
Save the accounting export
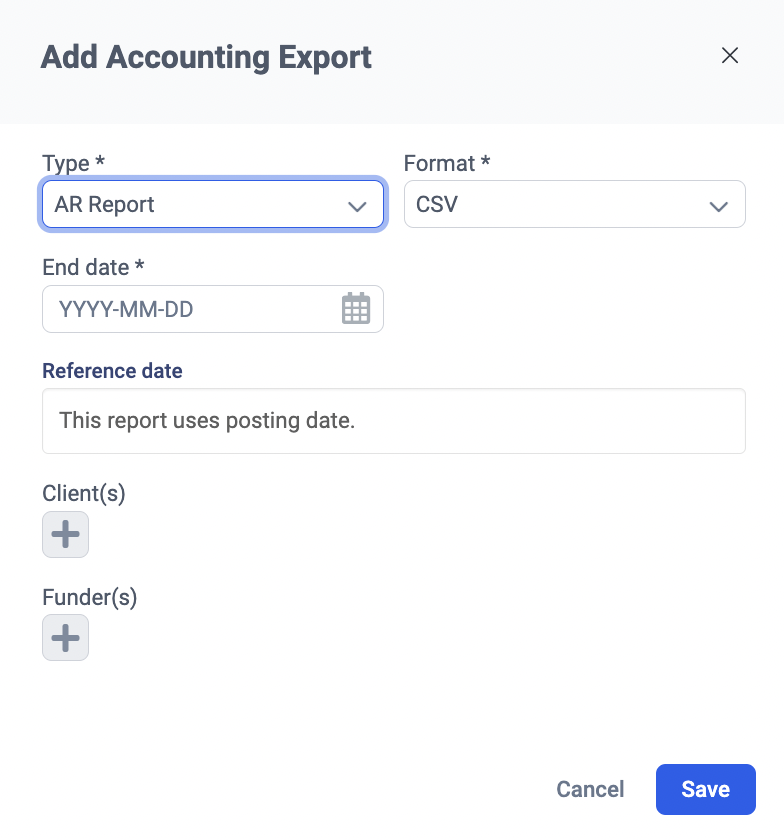click(705, 789)
